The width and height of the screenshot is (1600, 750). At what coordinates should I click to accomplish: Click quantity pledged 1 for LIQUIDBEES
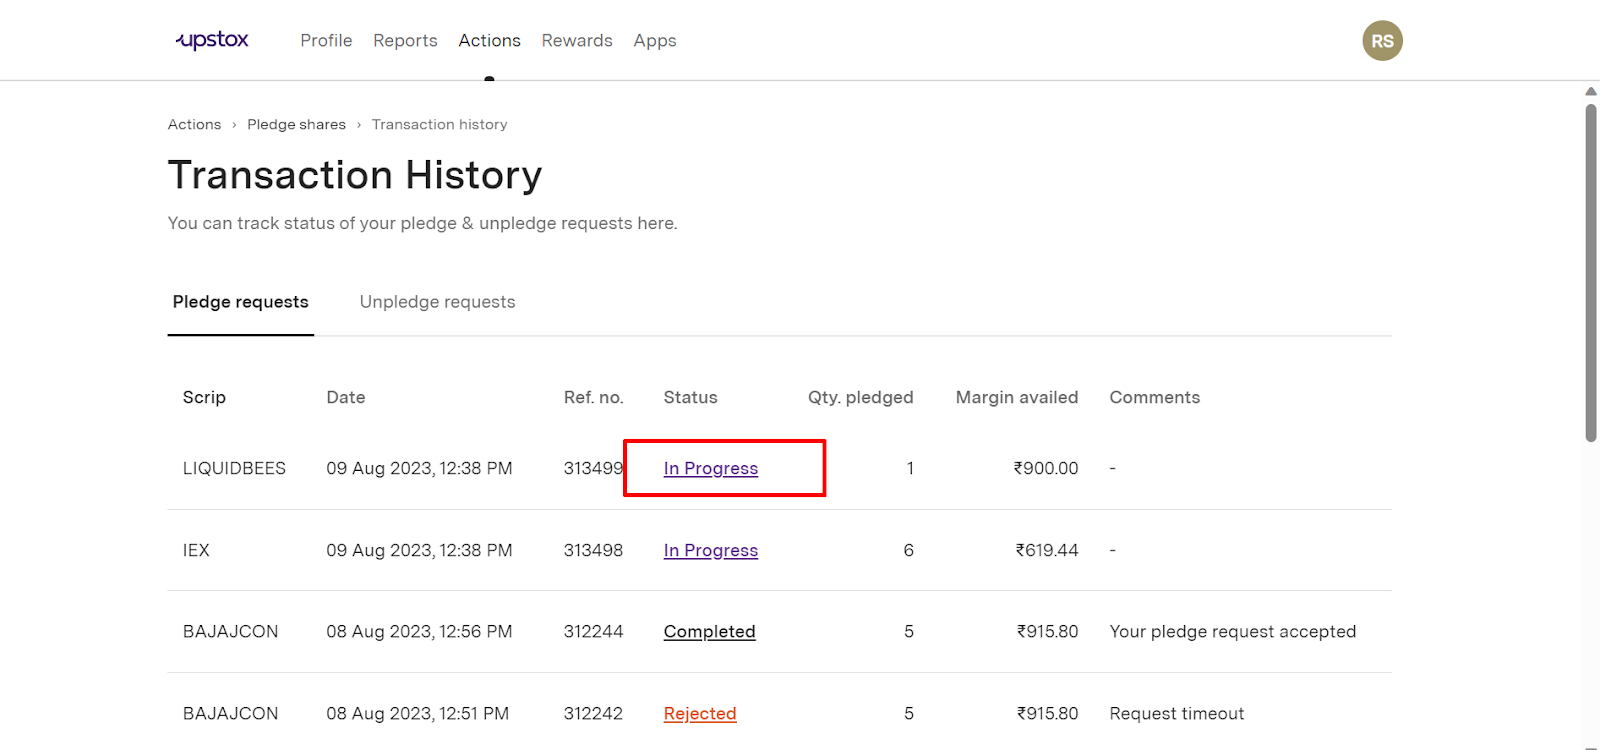(x=910, y=468)
